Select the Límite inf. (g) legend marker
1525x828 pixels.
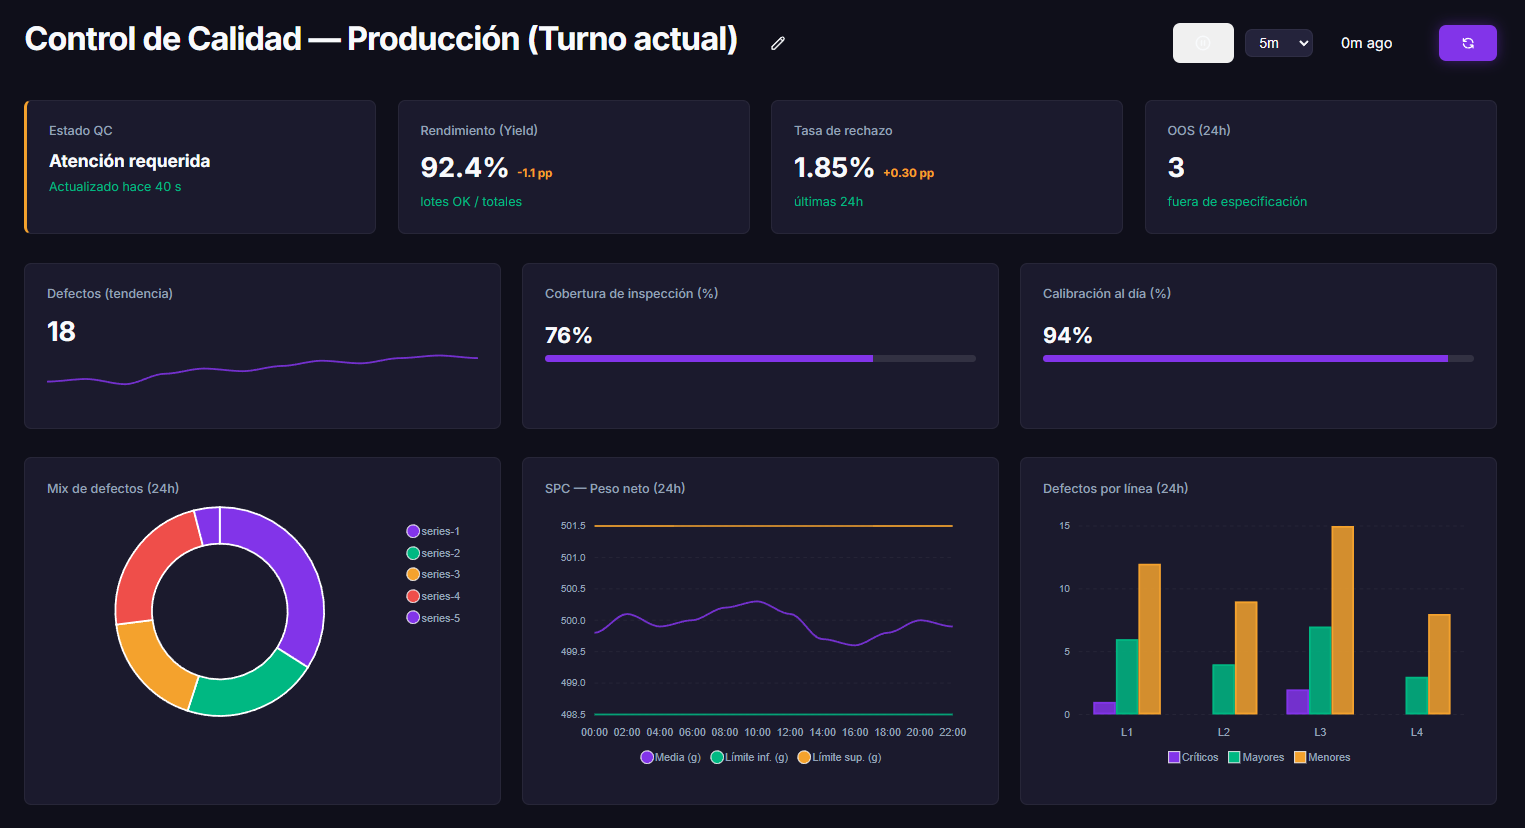coord(716,757)
